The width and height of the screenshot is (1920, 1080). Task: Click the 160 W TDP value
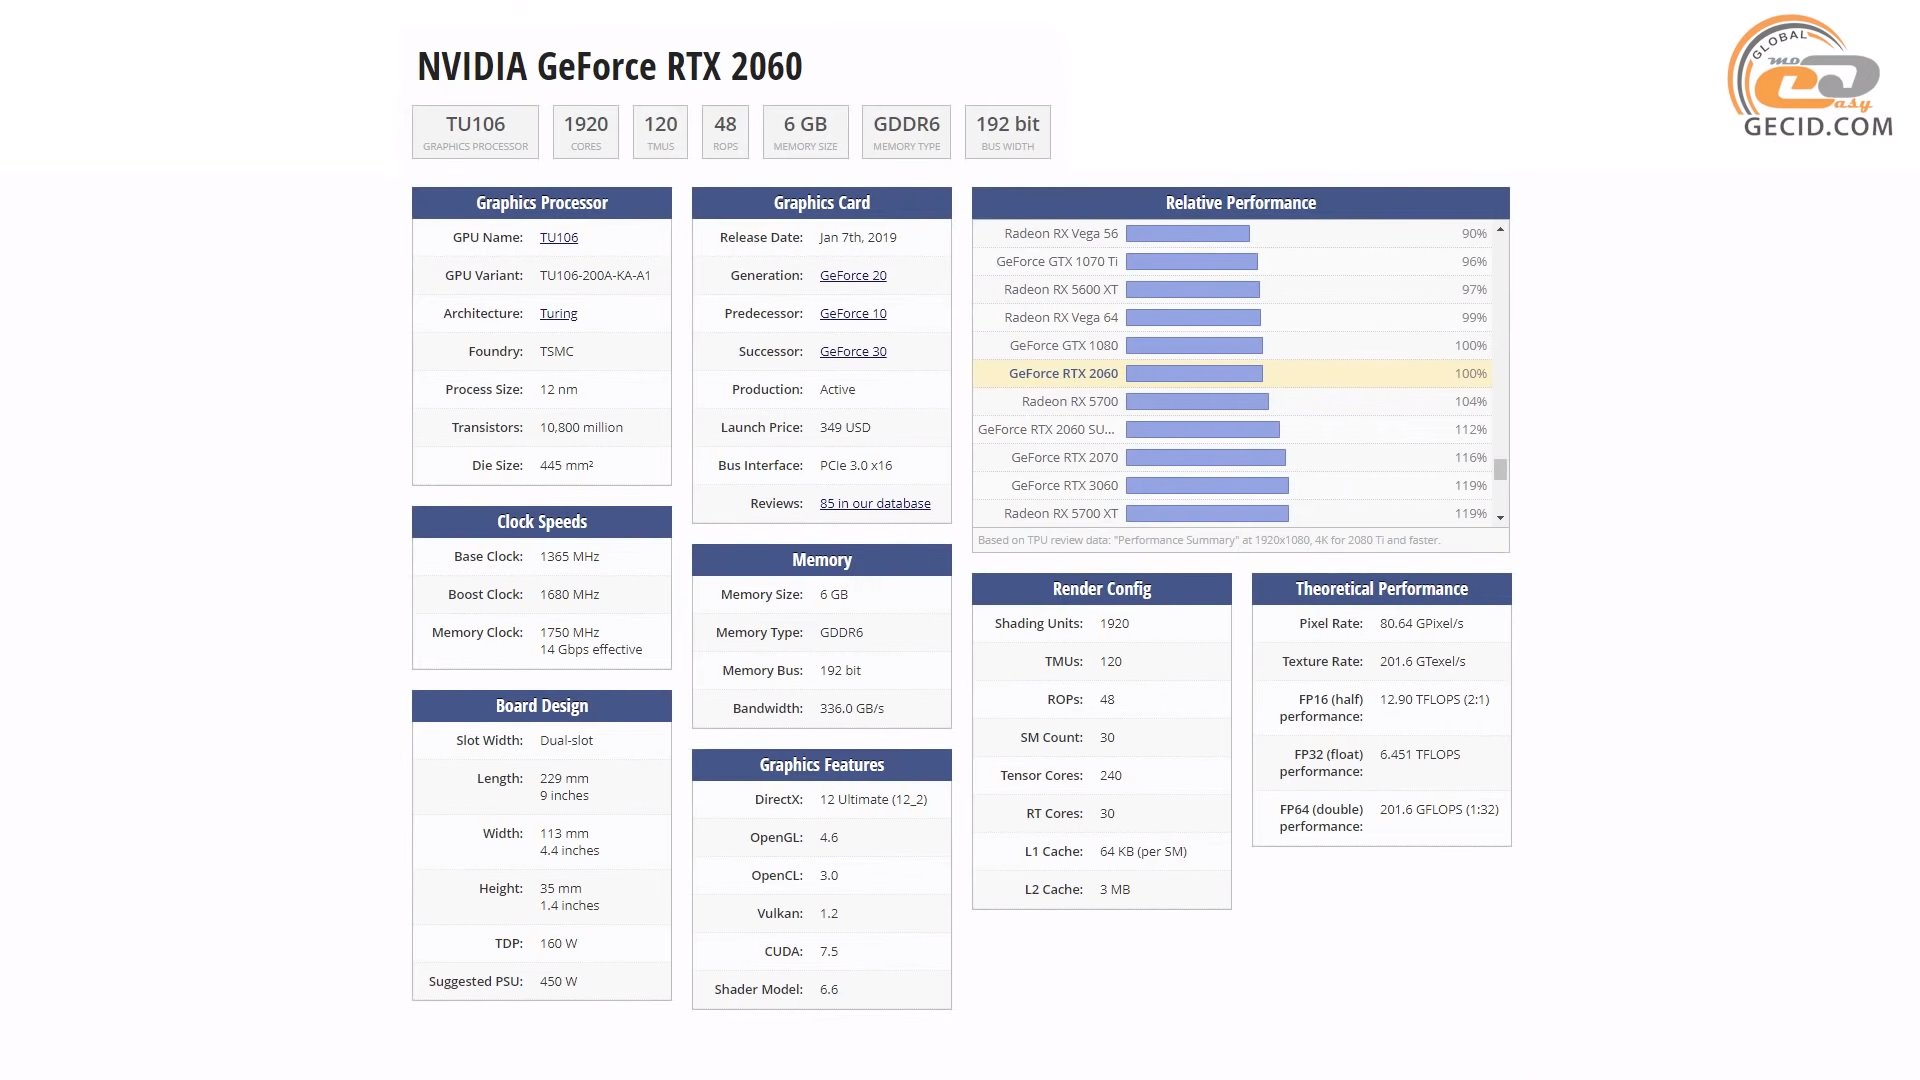558,943
